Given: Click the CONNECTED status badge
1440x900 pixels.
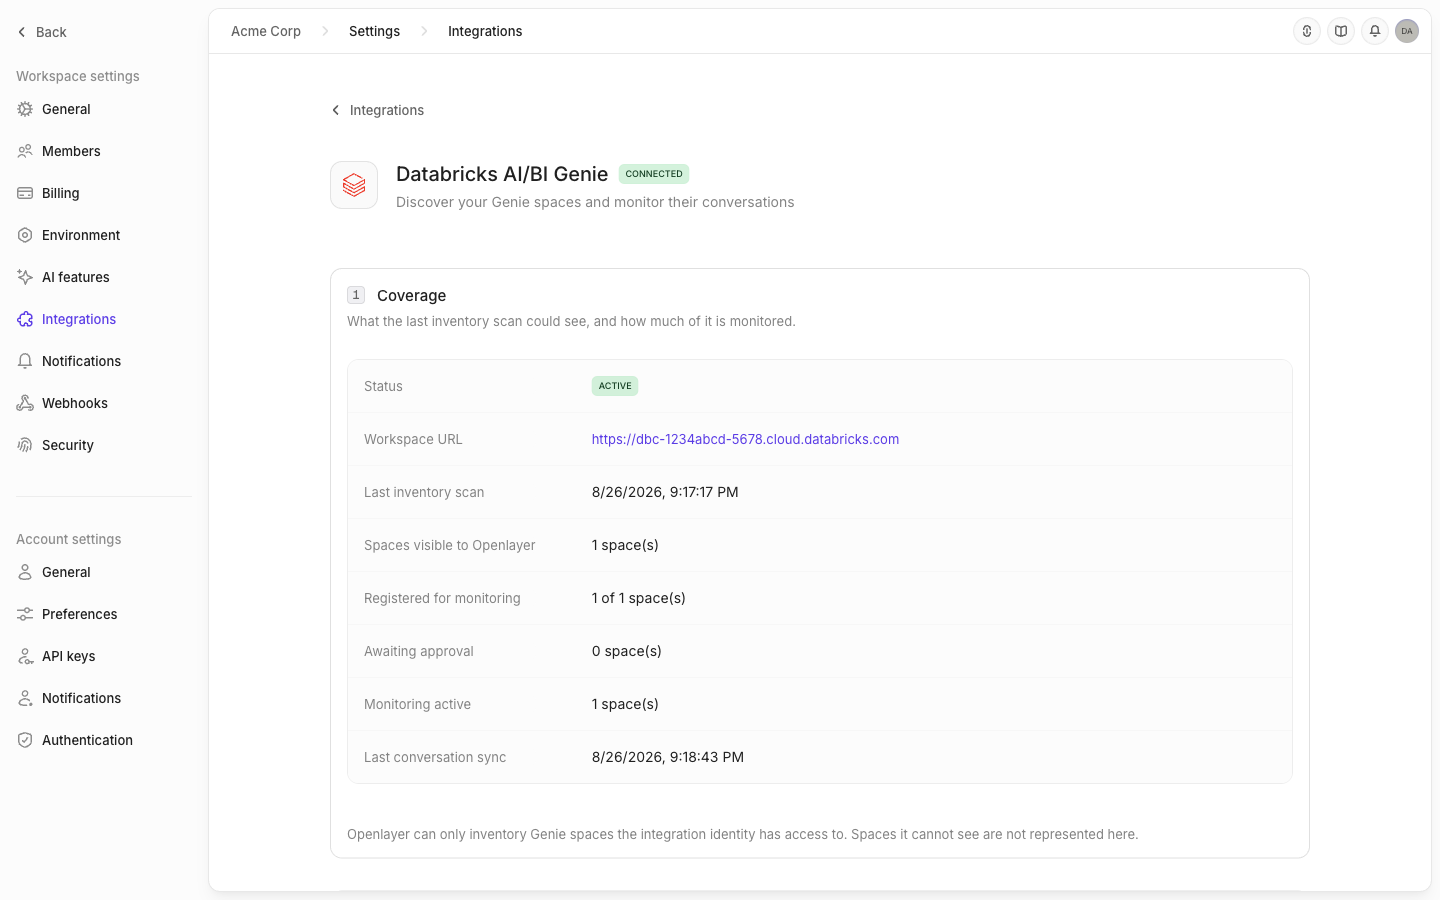Looking at the screenshot, I should [654, 174].
